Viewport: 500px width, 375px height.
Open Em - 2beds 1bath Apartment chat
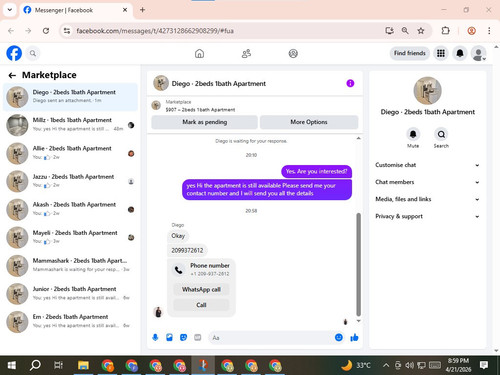point(70,322)
